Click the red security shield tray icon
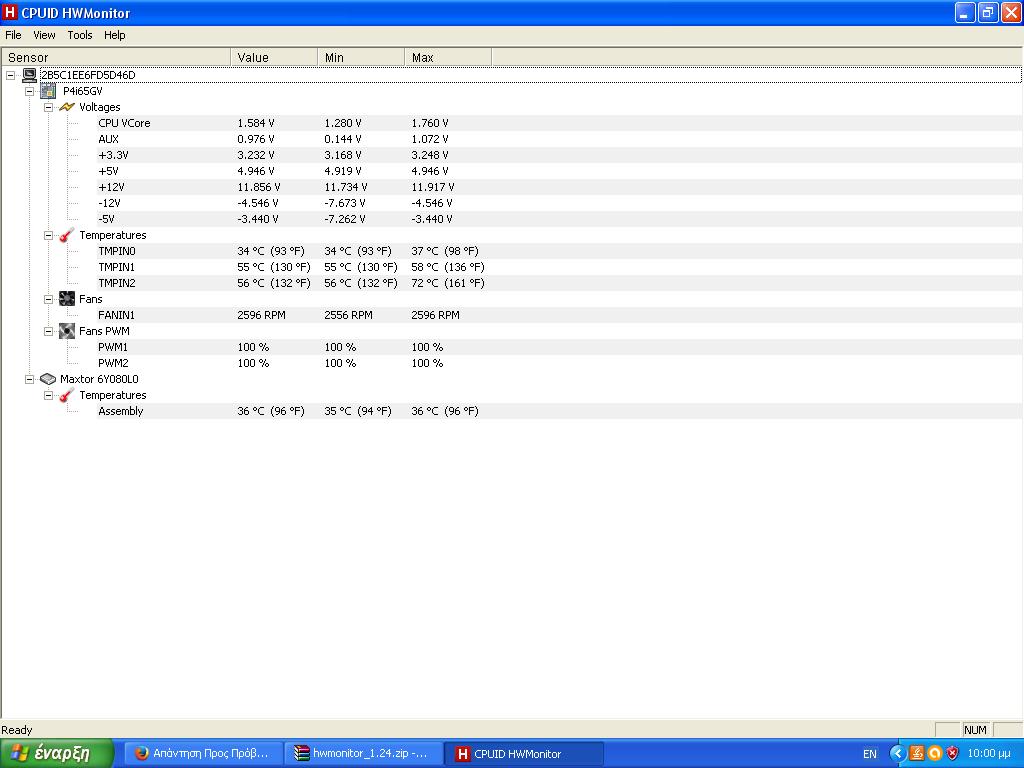This screenshot has height=768, width=1024. [x=953, y=754]
